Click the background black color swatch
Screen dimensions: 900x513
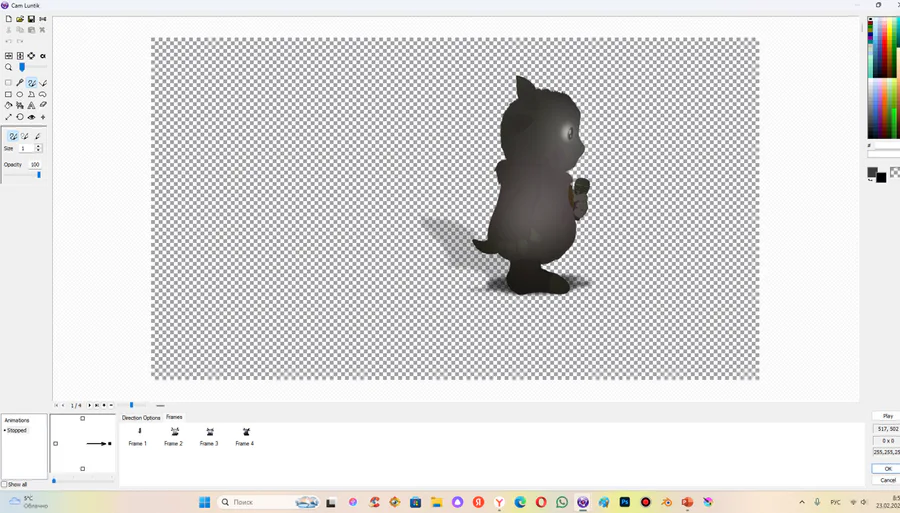coord(881,178)
